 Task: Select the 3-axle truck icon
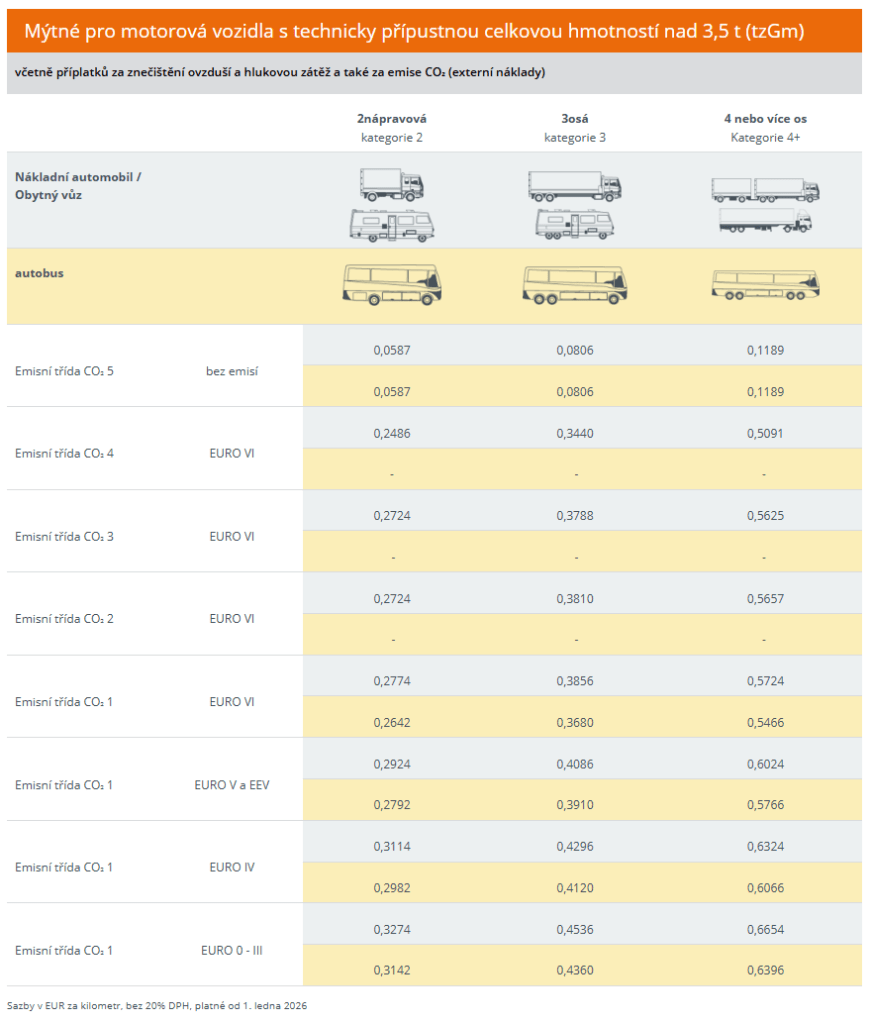pos(574,185)
